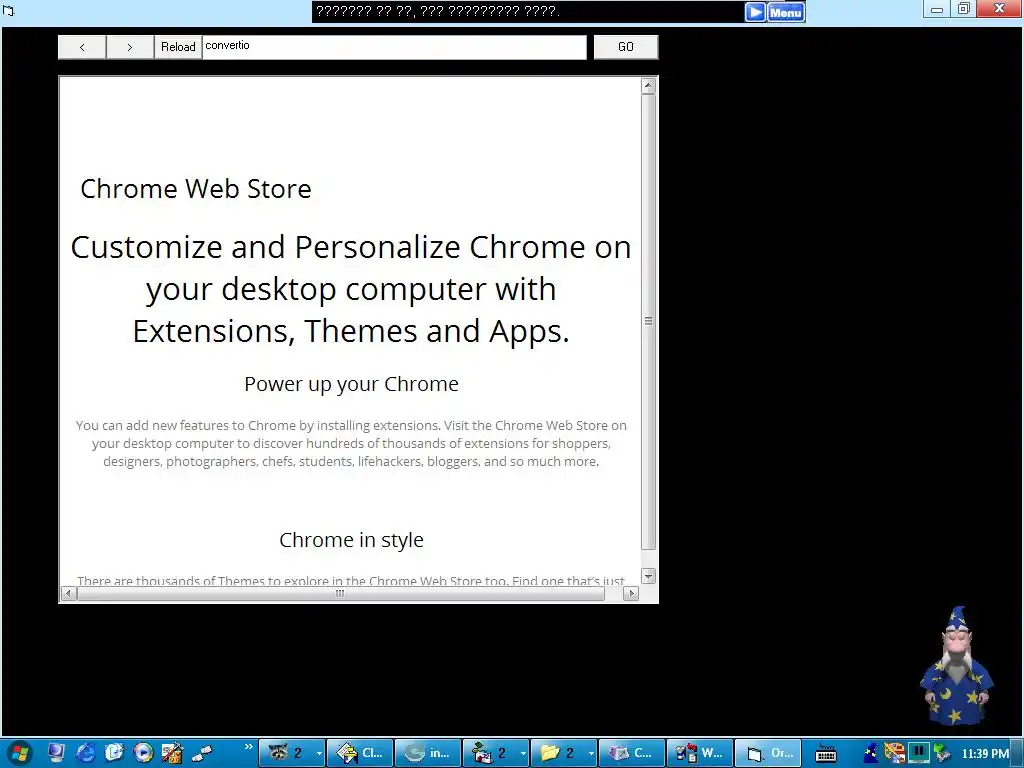Click the back navigation button
The image size is (1024, 768).
82,47
